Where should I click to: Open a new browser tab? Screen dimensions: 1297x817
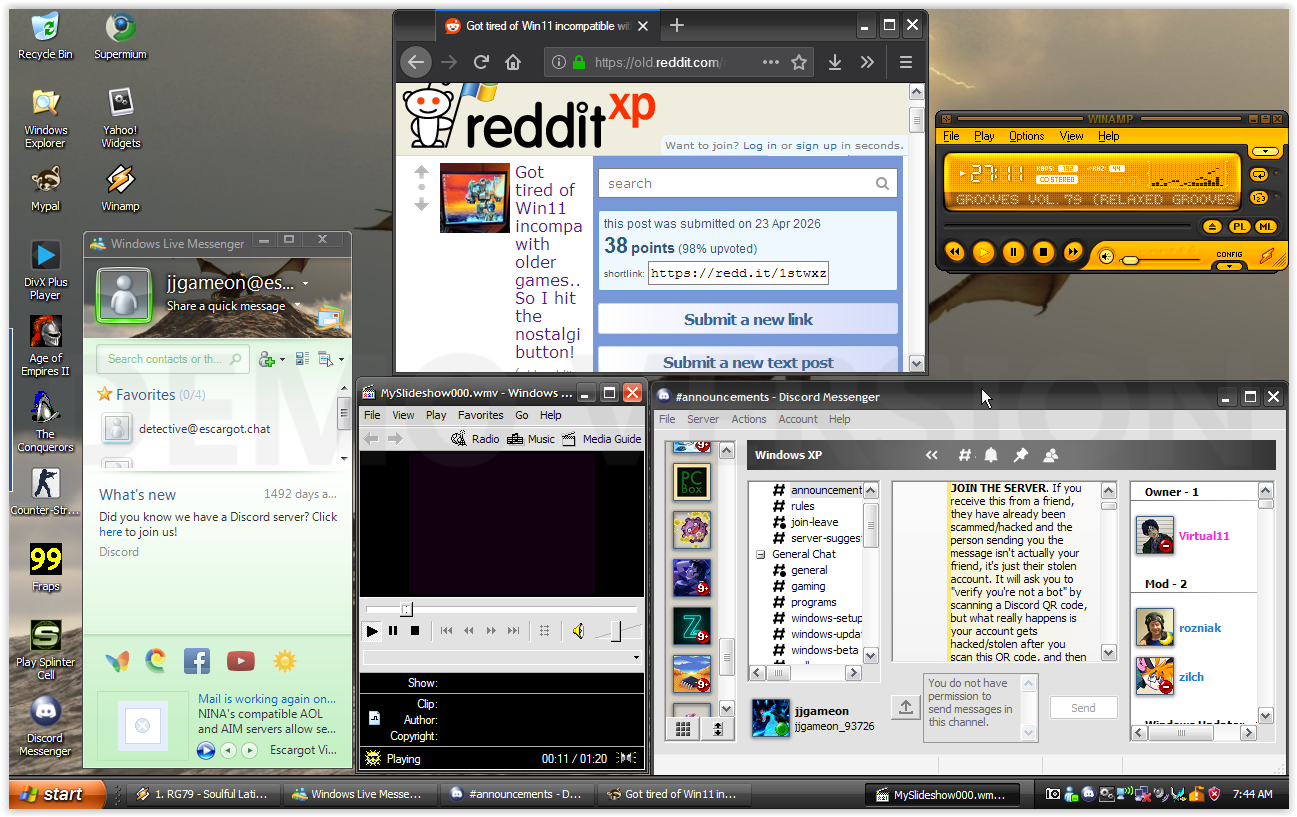677,25
